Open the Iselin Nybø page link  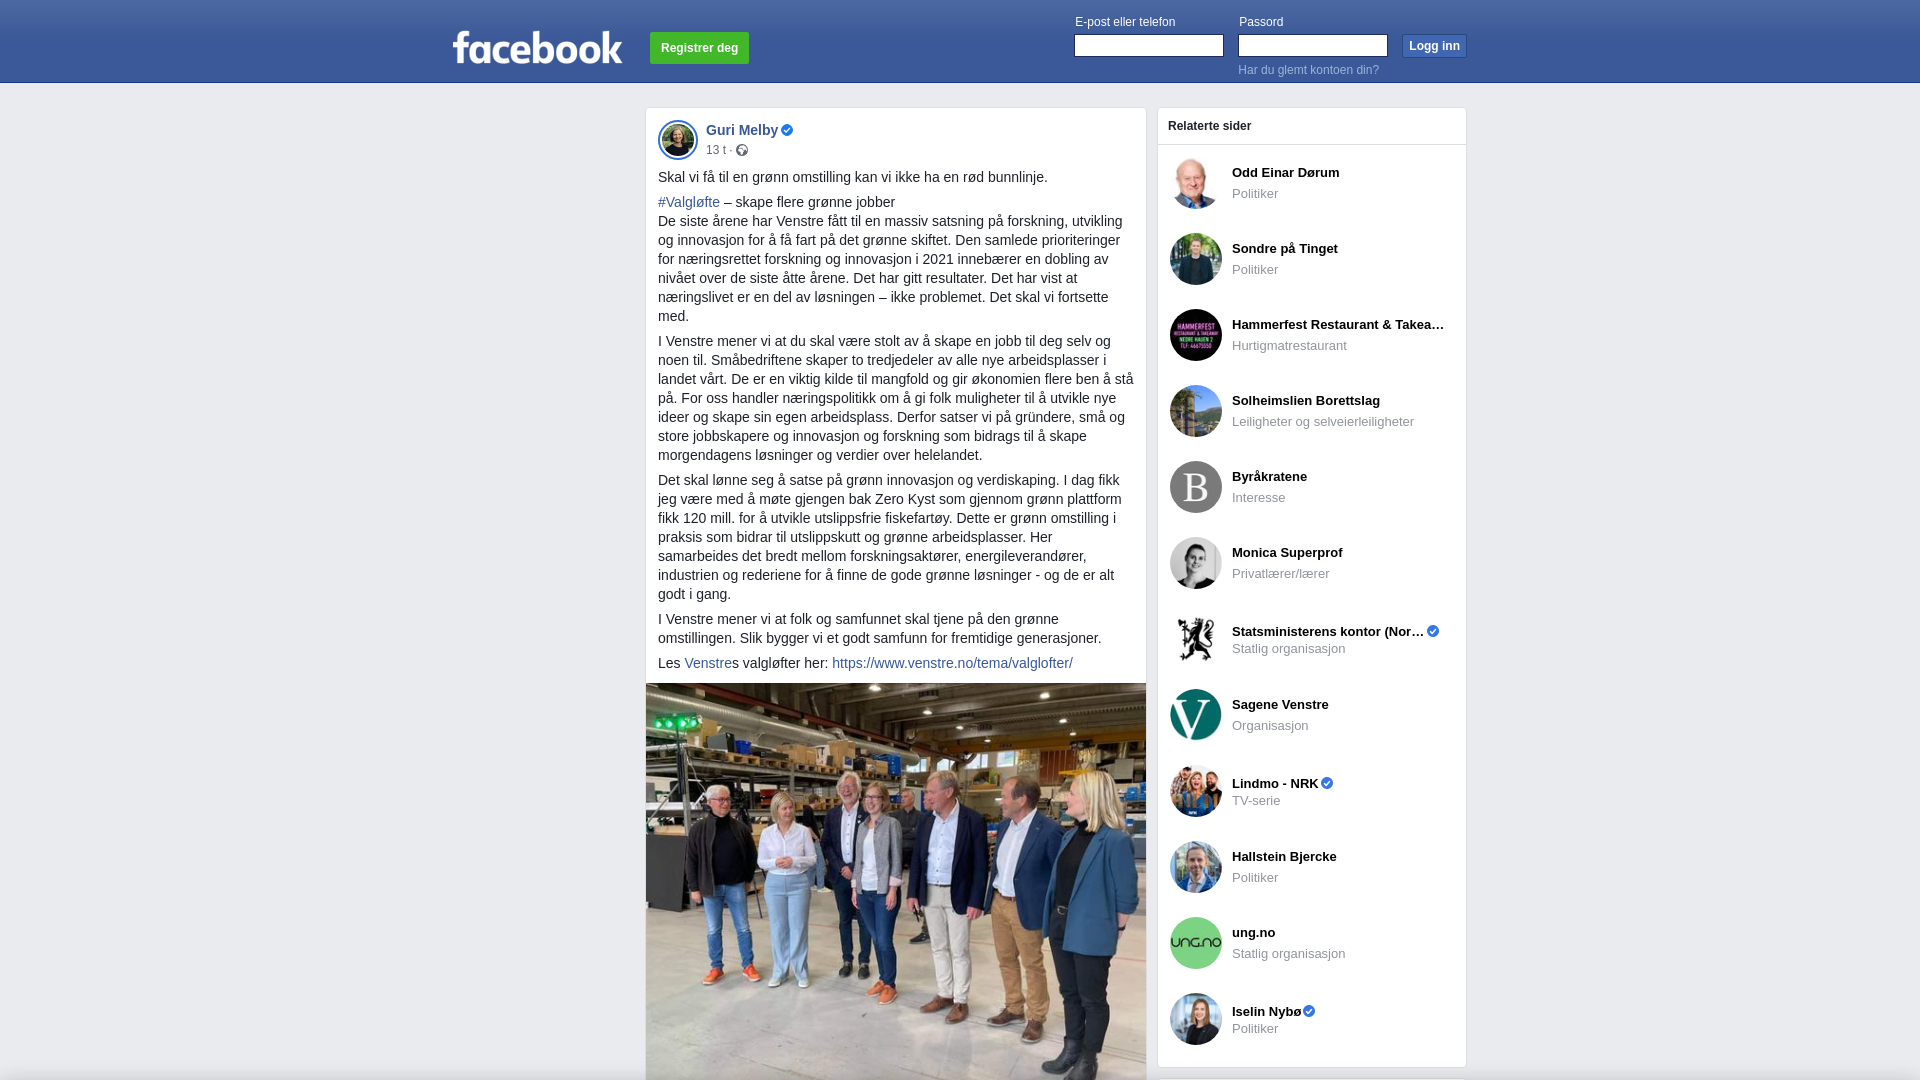[x=1266, y=1011]
